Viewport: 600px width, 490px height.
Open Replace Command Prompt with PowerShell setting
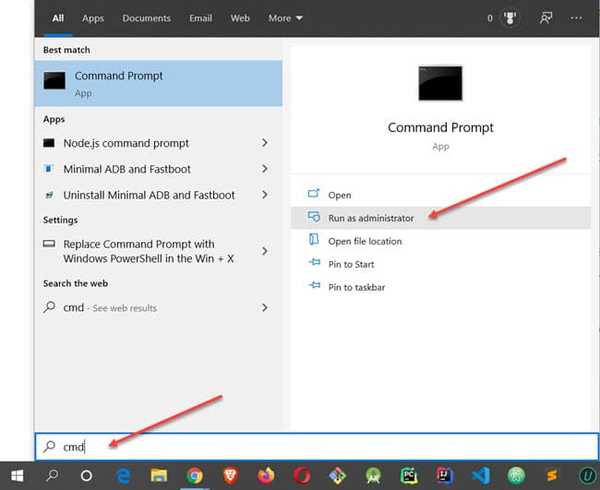point(148,251)
